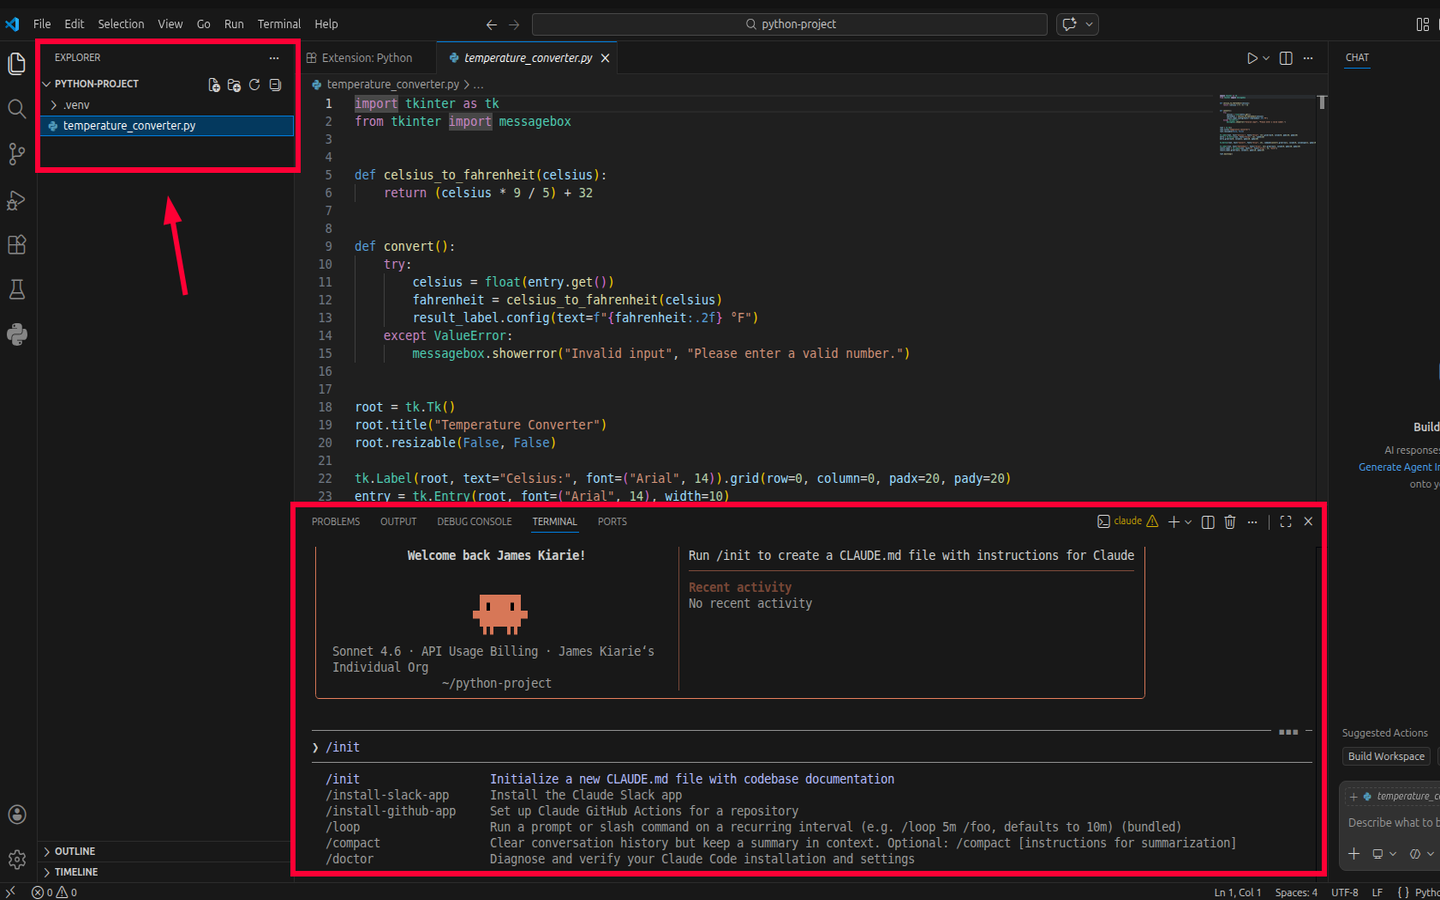Select the Python extension icon in activity bar
Viewport: 1440px width, 900px height.
point(16,334)
